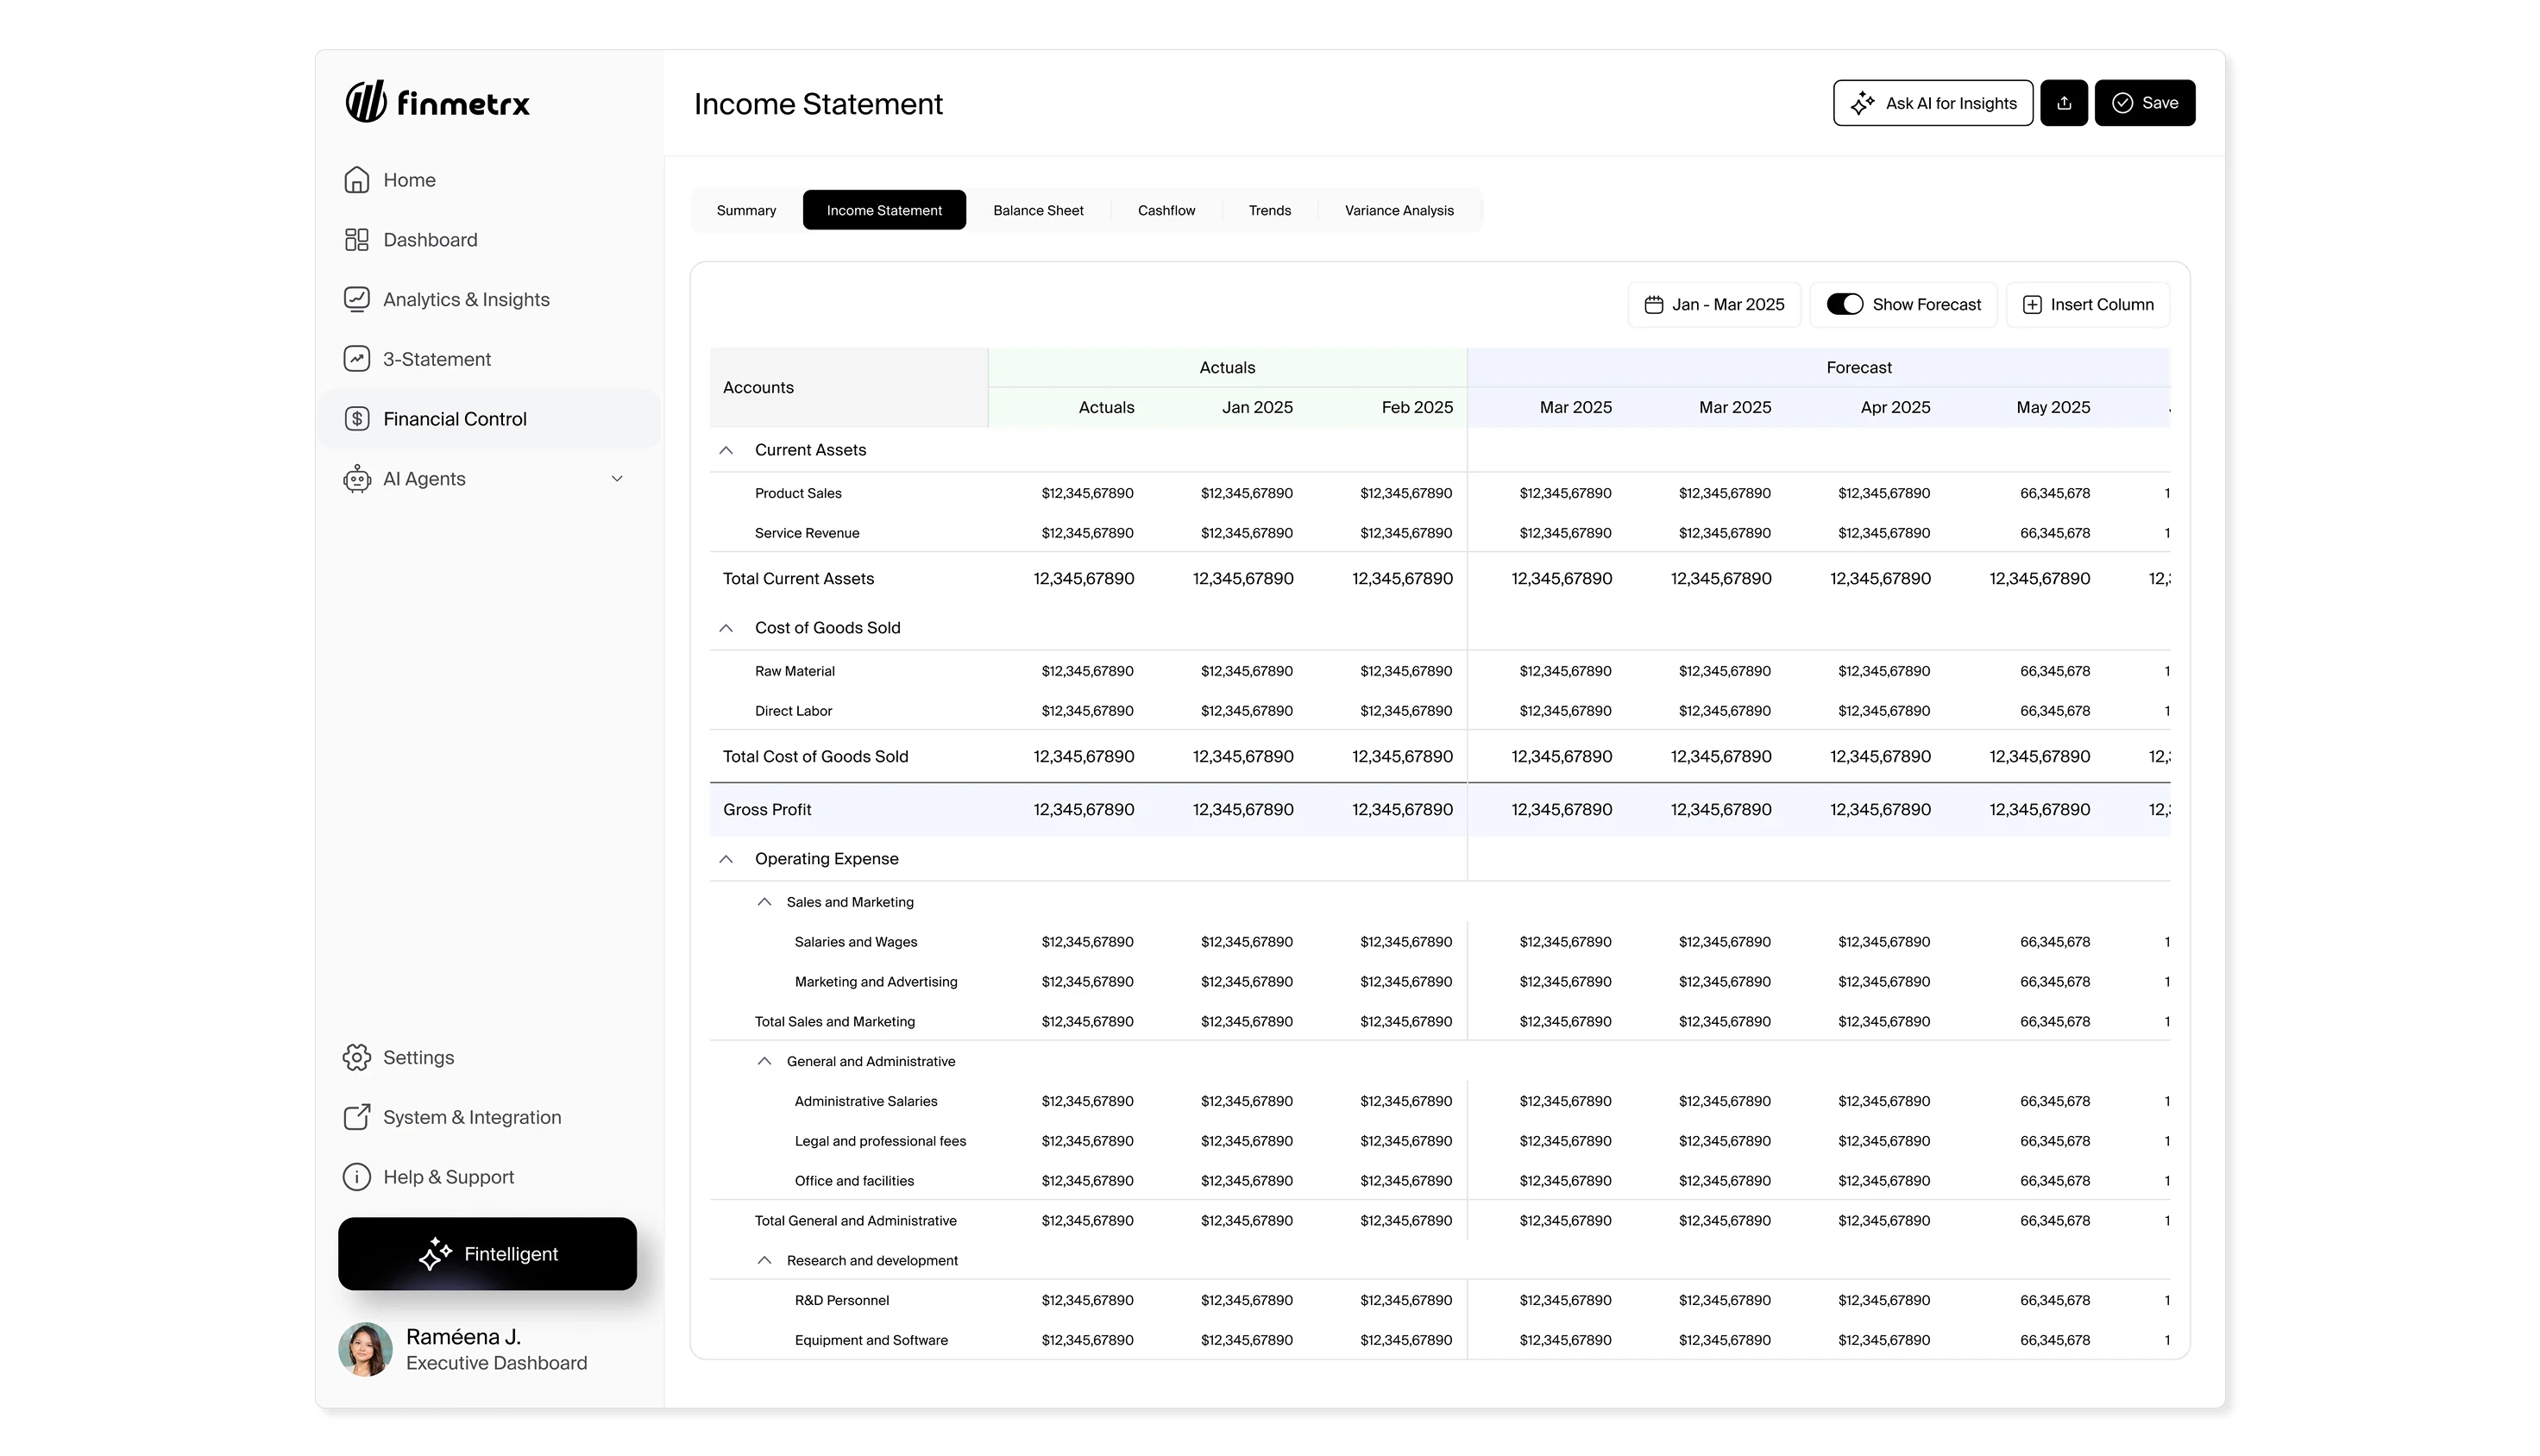Screen dimensions: 2540x1456
Task: Click the Help & Support info icon
Action: (x=356, y=1177)
